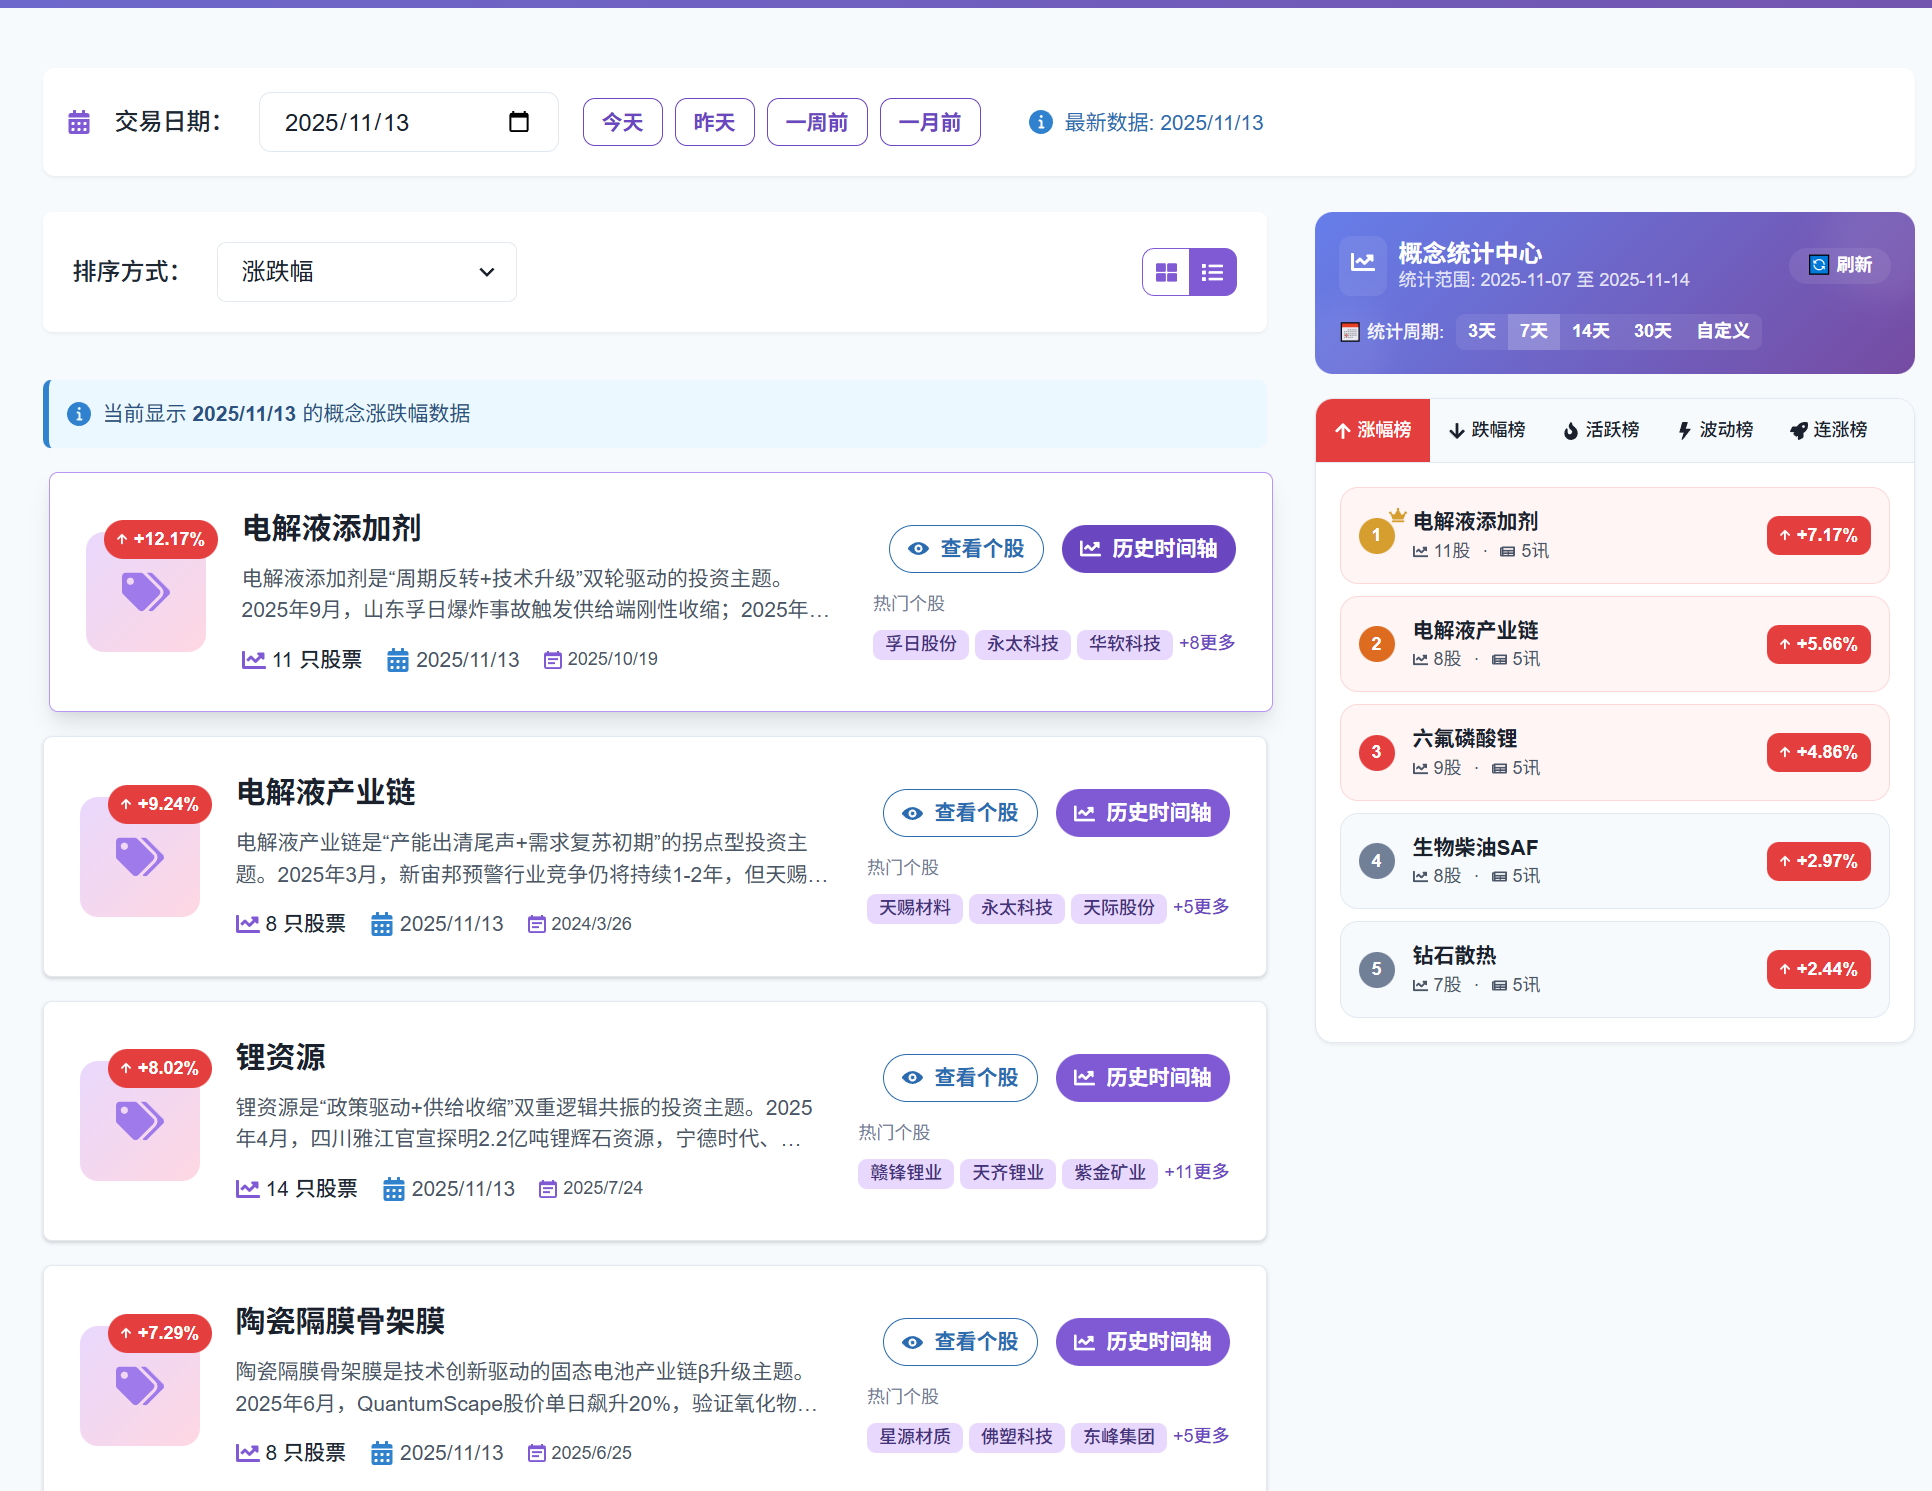Select the grid view layout icon
The height and width of the screenshot is (1491, 1932).
point(1165,271)
